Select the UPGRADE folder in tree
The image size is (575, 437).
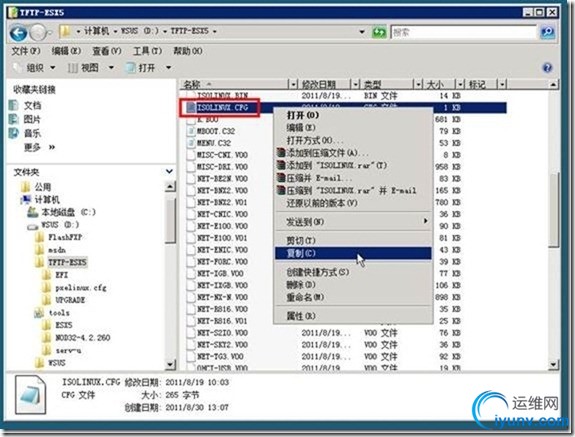click(x=70, y=300)
